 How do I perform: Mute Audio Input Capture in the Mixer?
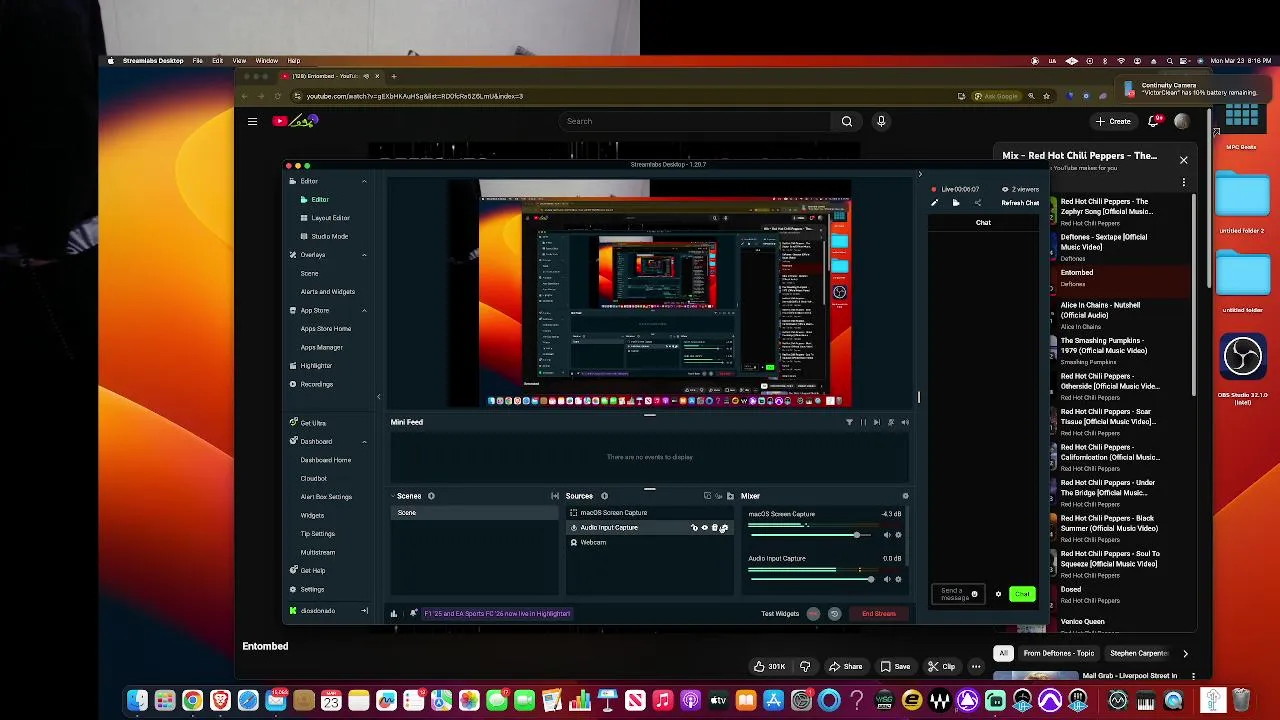tap(886, 579)
